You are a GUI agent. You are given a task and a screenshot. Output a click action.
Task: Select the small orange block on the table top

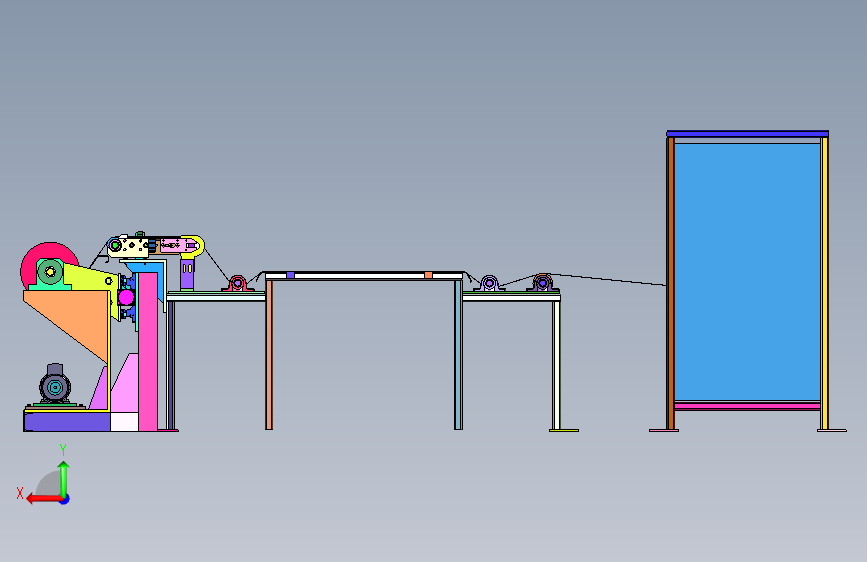(429, 275)
